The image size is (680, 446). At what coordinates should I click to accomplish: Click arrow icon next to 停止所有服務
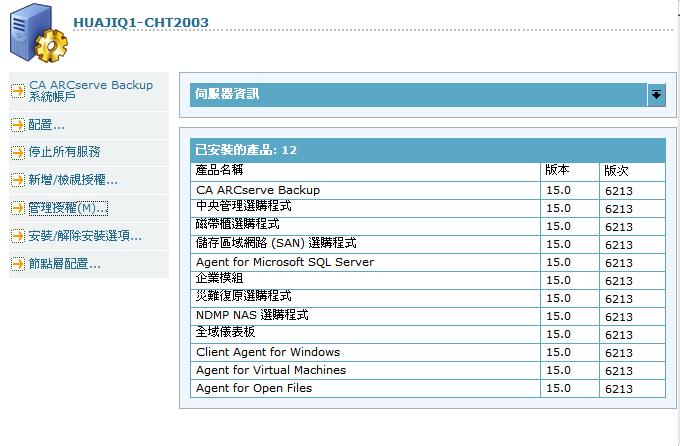pos(18,152)
